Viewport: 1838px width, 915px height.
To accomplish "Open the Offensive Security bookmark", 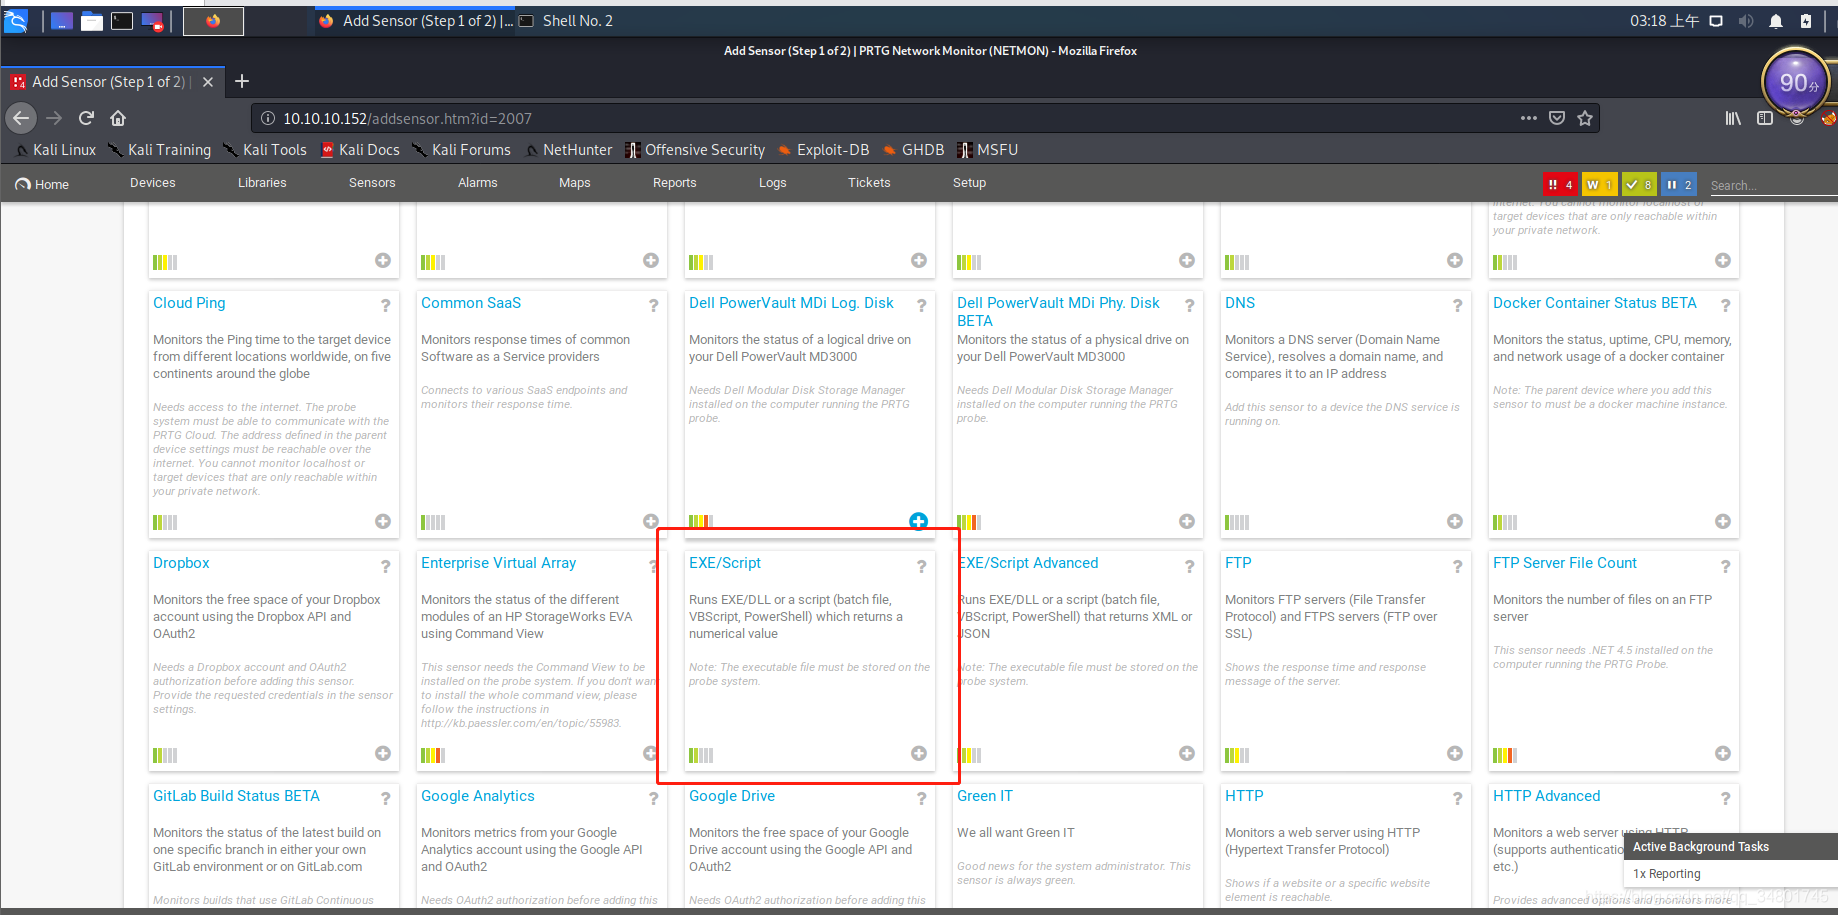I will 696,150.
